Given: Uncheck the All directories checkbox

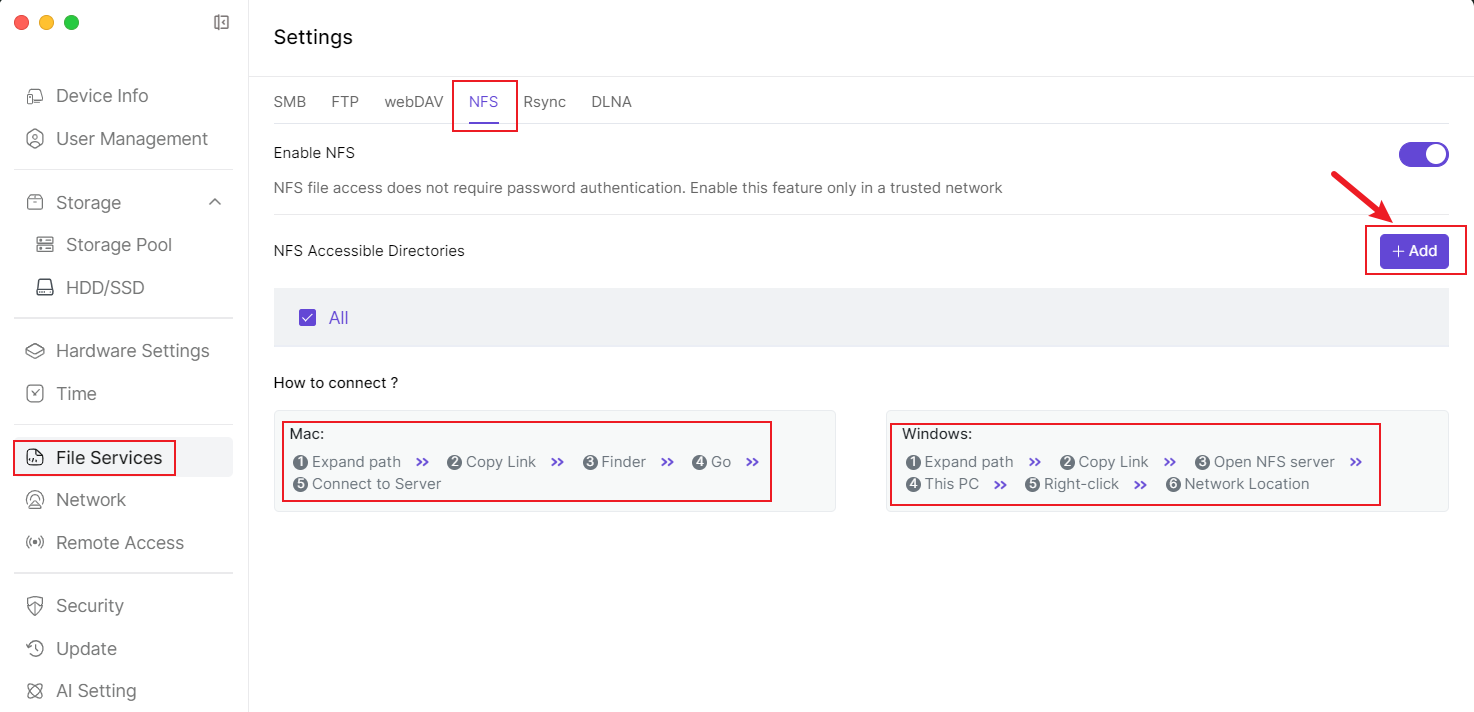Looking at the screenshot, I should click(308, 318).
